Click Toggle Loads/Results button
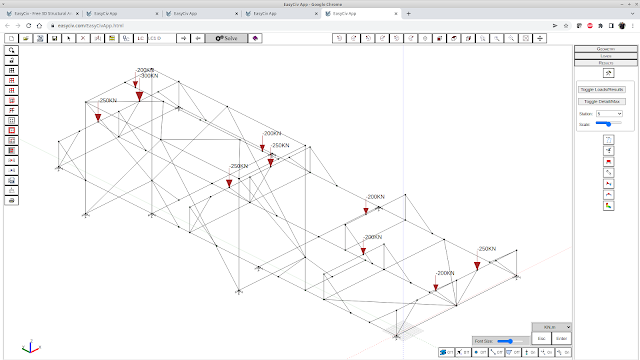Screen dimensions: 640x360 [602, 89]
